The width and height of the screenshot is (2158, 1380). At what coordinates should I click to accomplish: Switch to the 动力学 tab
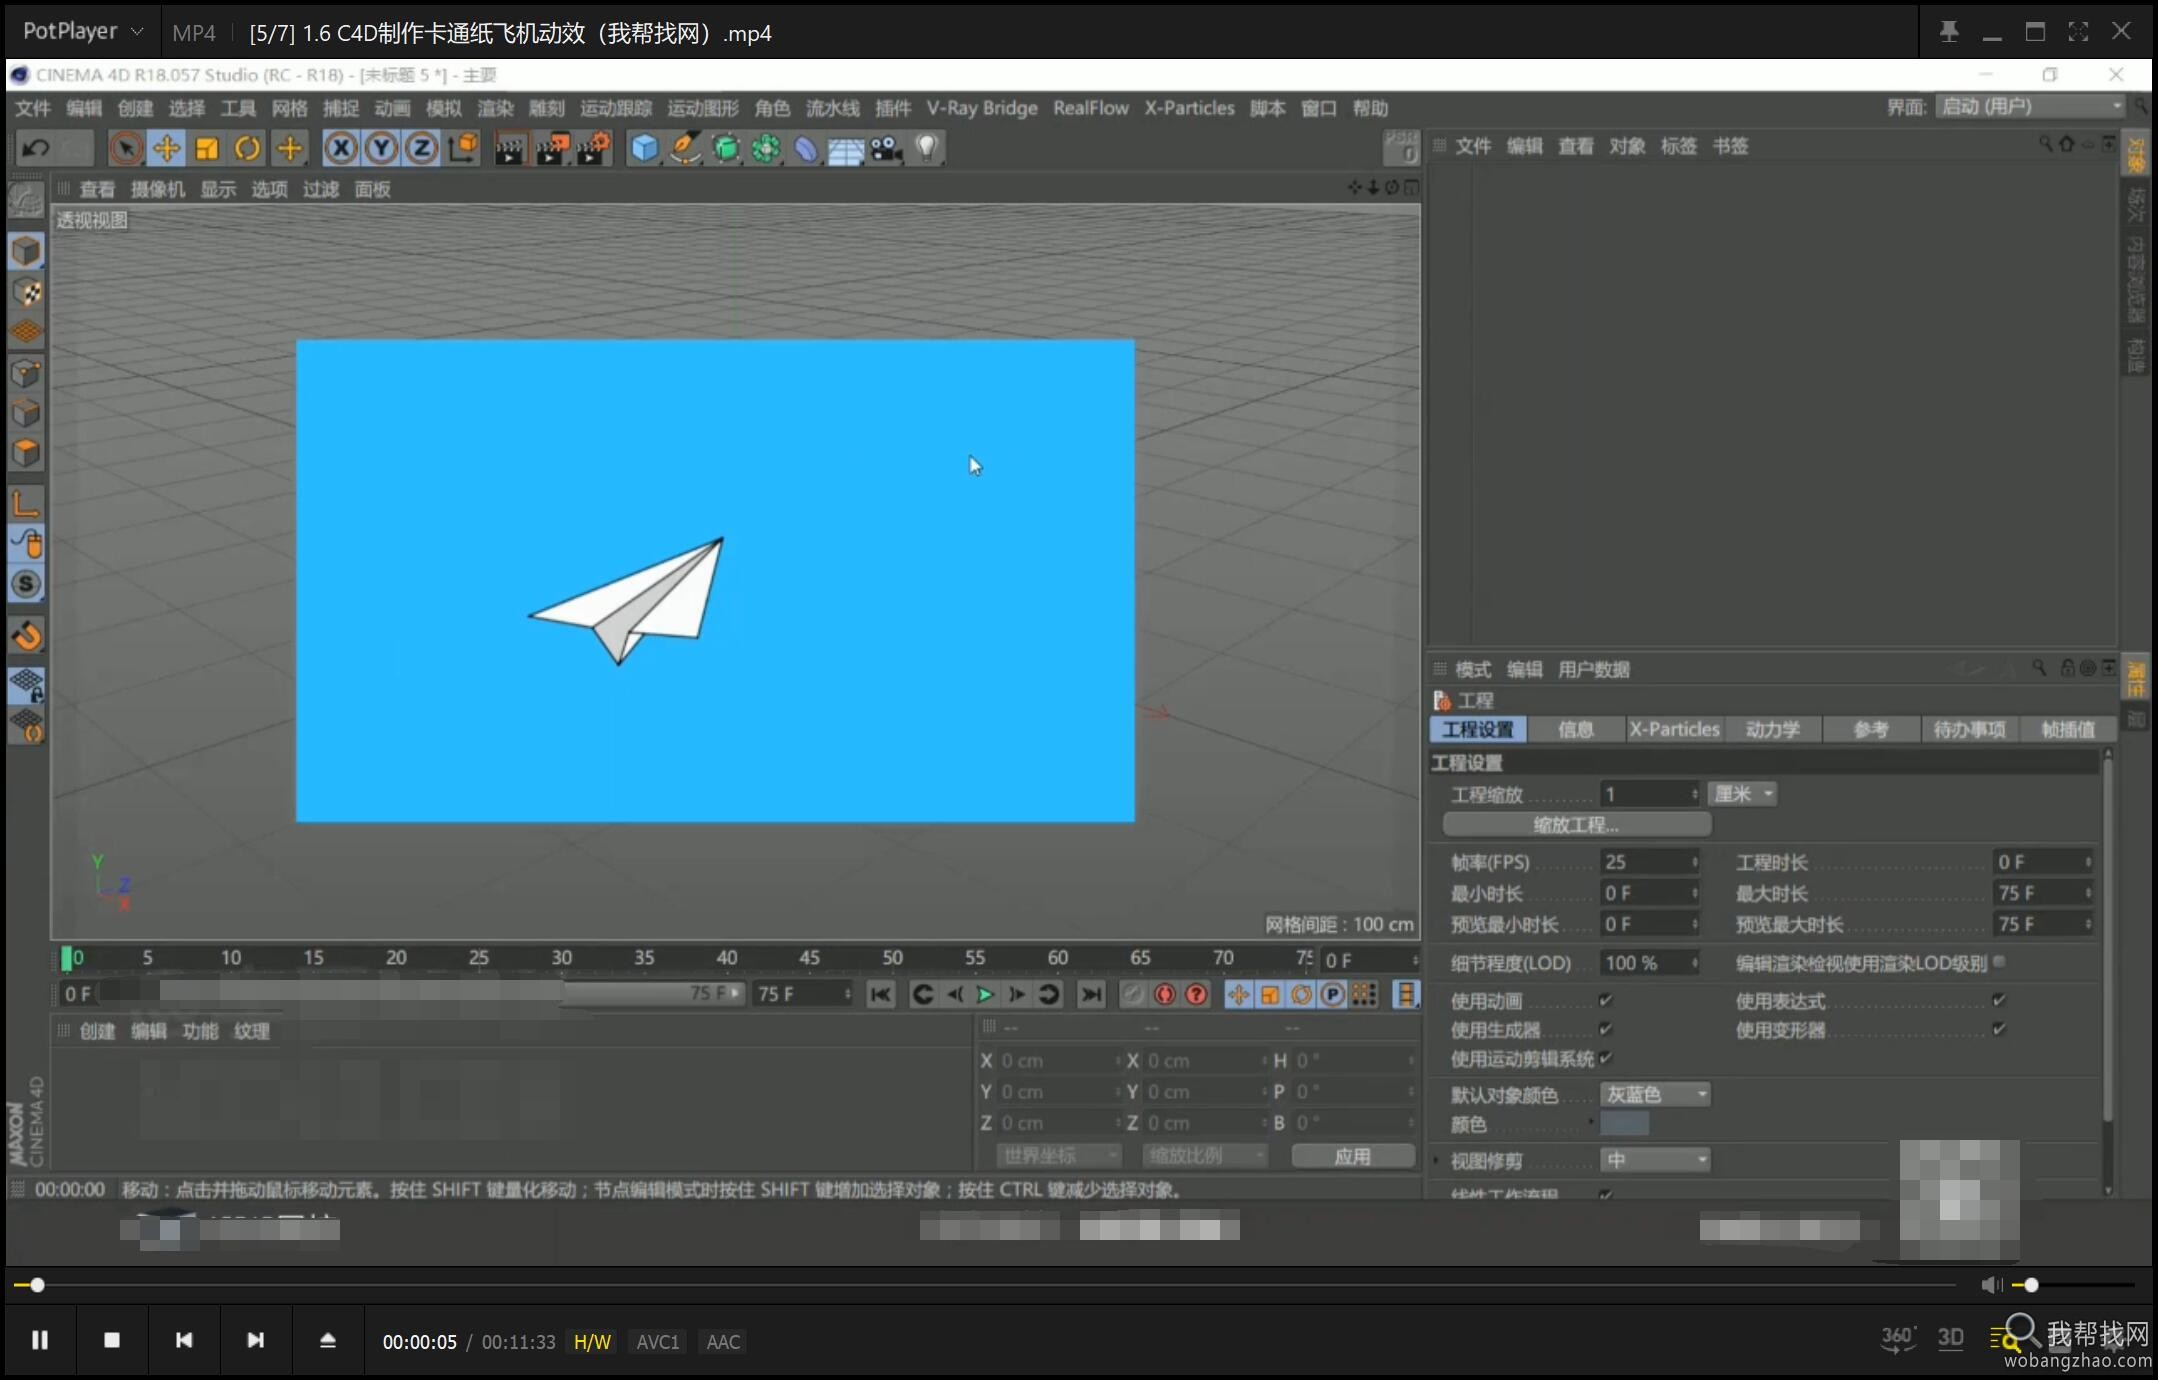pyautogui.click(x=1772, y=729)
